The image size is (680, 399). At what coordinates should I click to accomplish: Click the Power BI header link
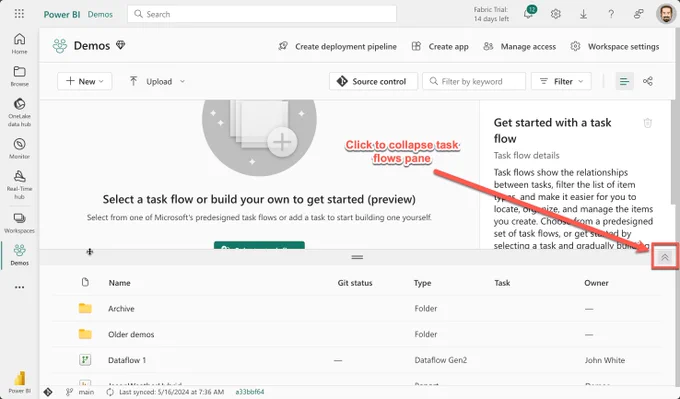pyautogui.click(x=62, y=14)
